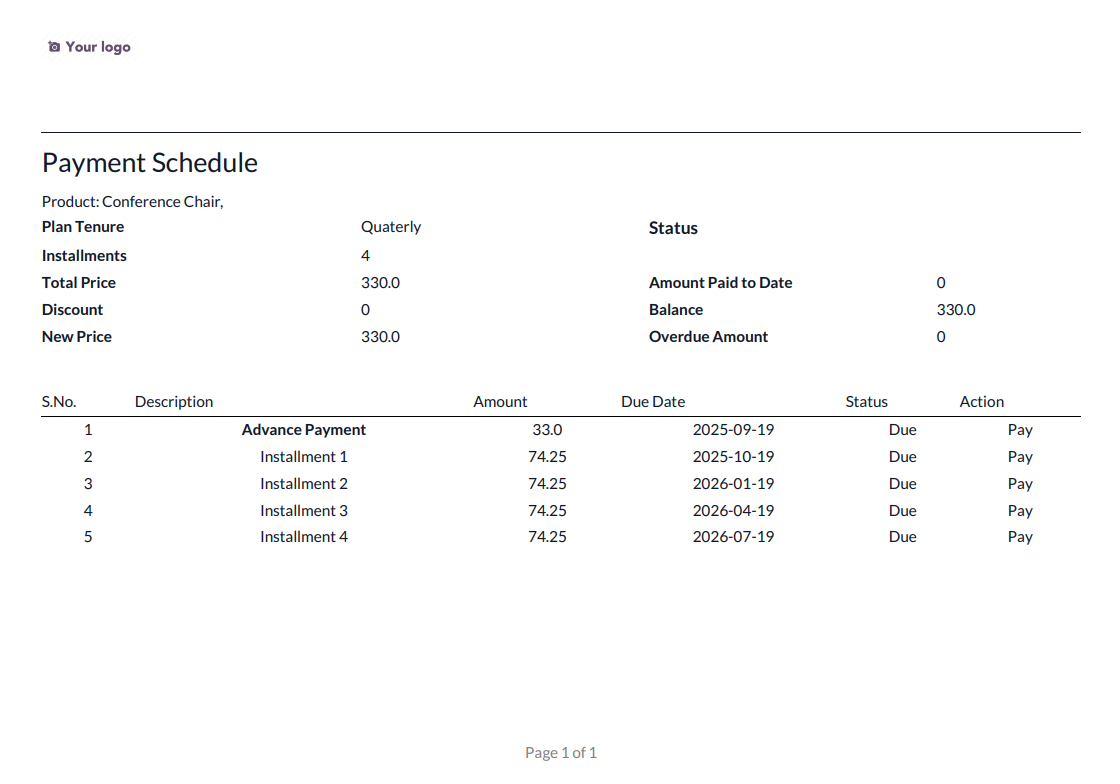Click Pay for Installment 3 row

(x=1020, y=511)
